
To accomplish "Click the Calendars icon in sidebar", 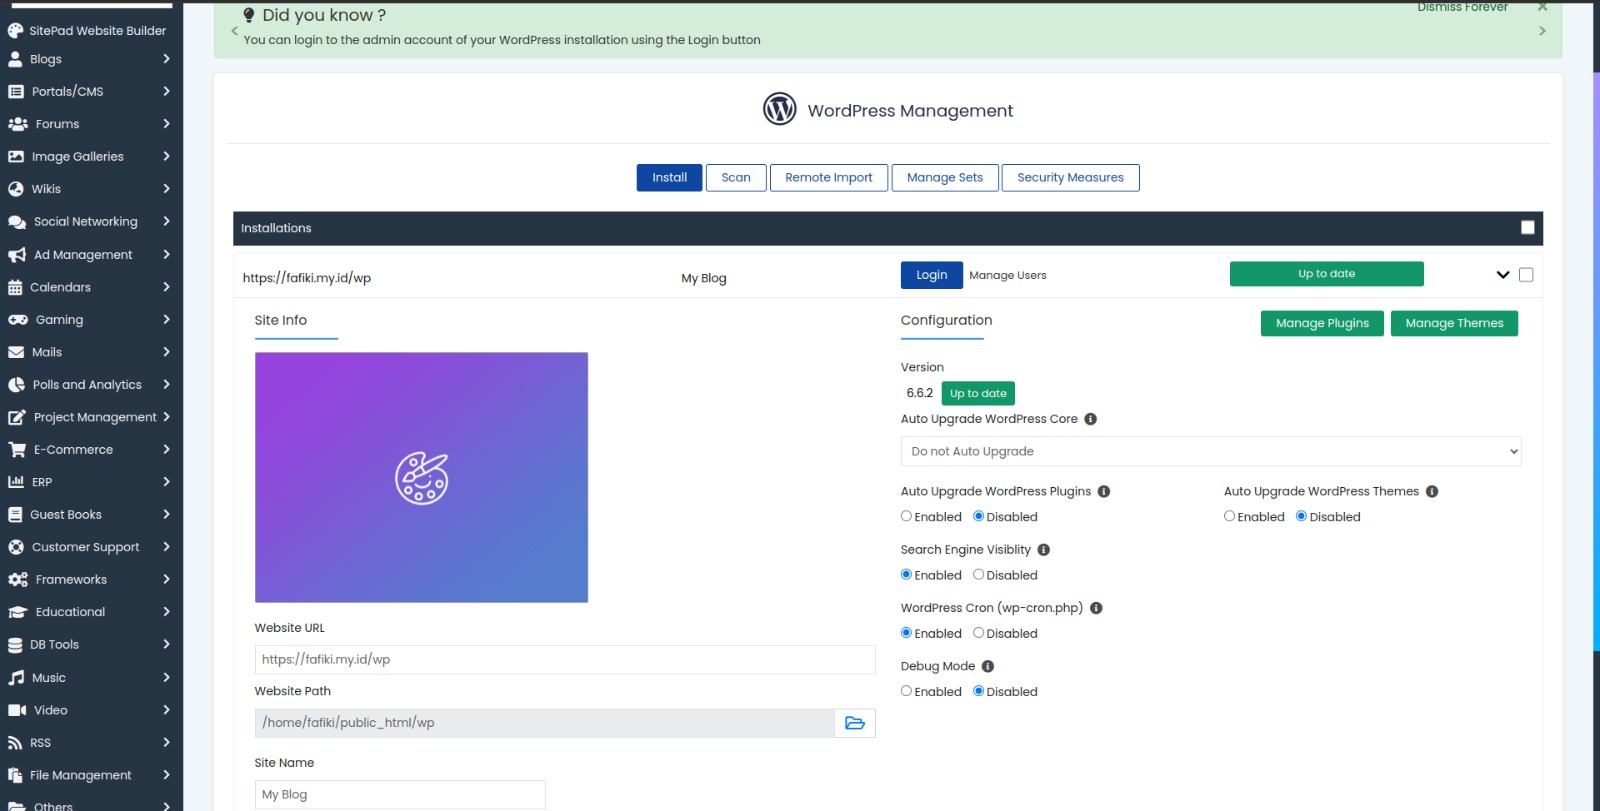I will coord(15,287).
